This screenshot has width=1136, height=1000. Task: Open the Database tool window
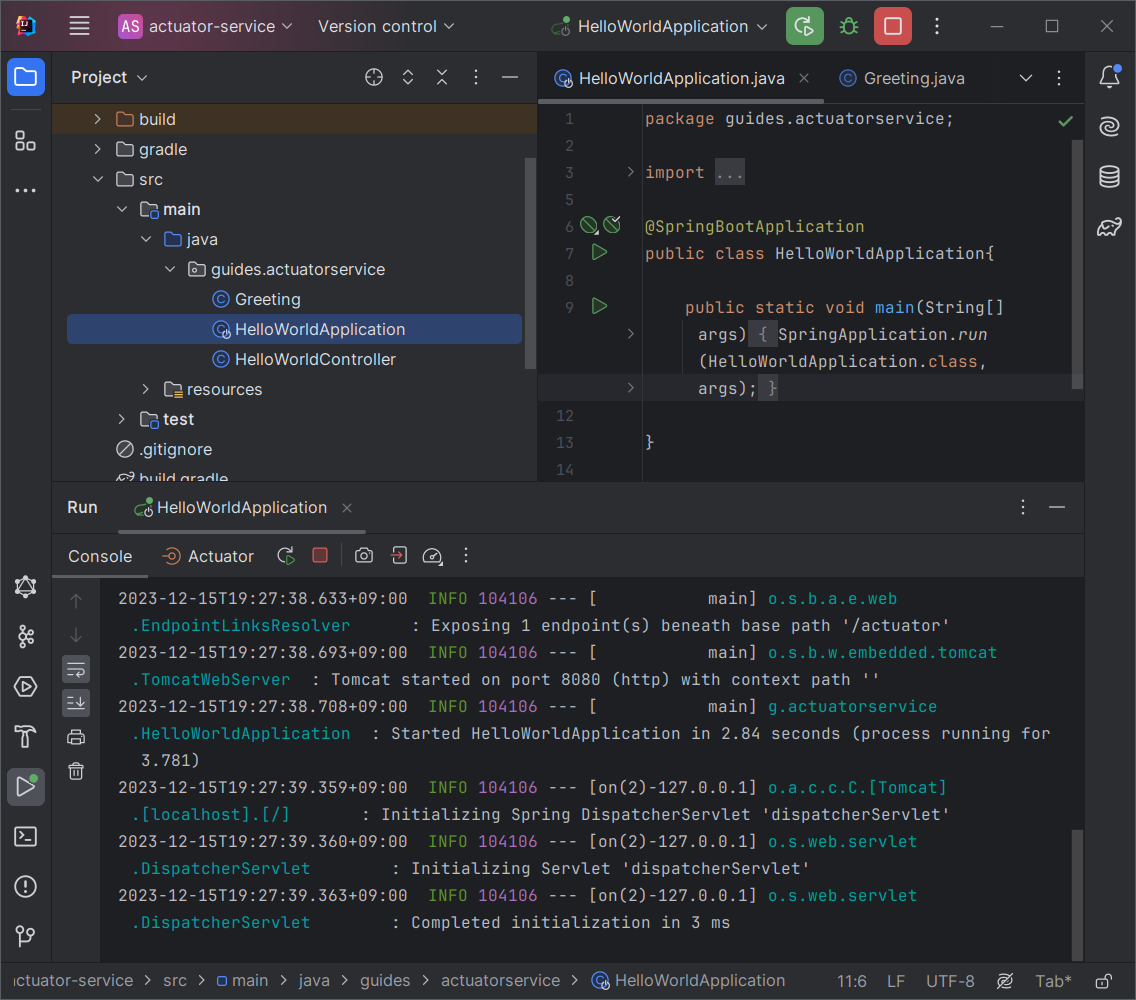1108,176
